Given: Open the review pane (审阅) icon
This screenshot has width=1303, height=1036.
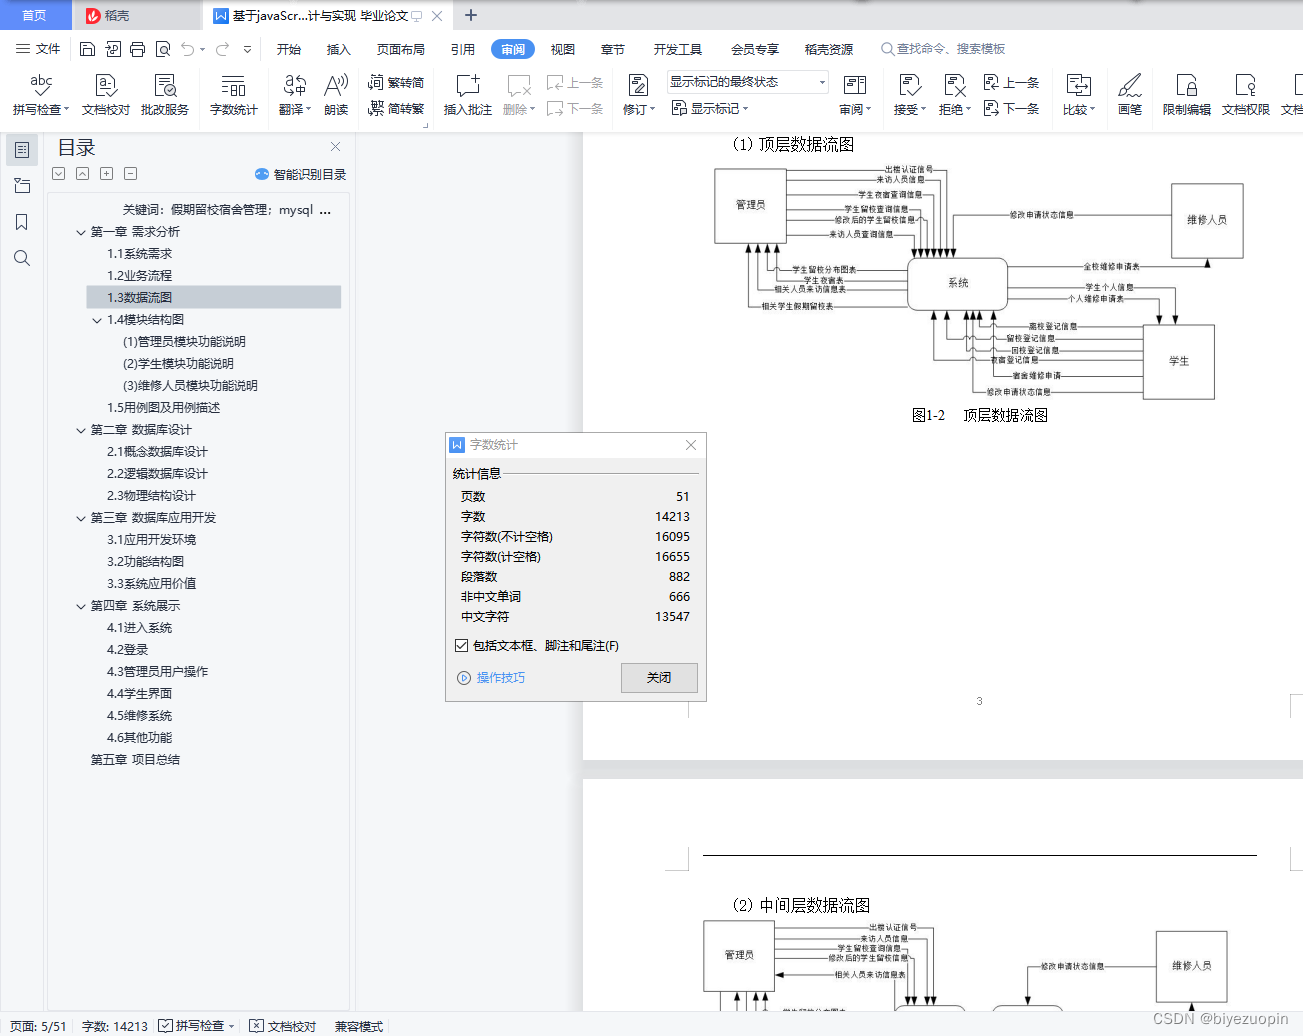Looking at the screenshot, I should pos(855,95).
